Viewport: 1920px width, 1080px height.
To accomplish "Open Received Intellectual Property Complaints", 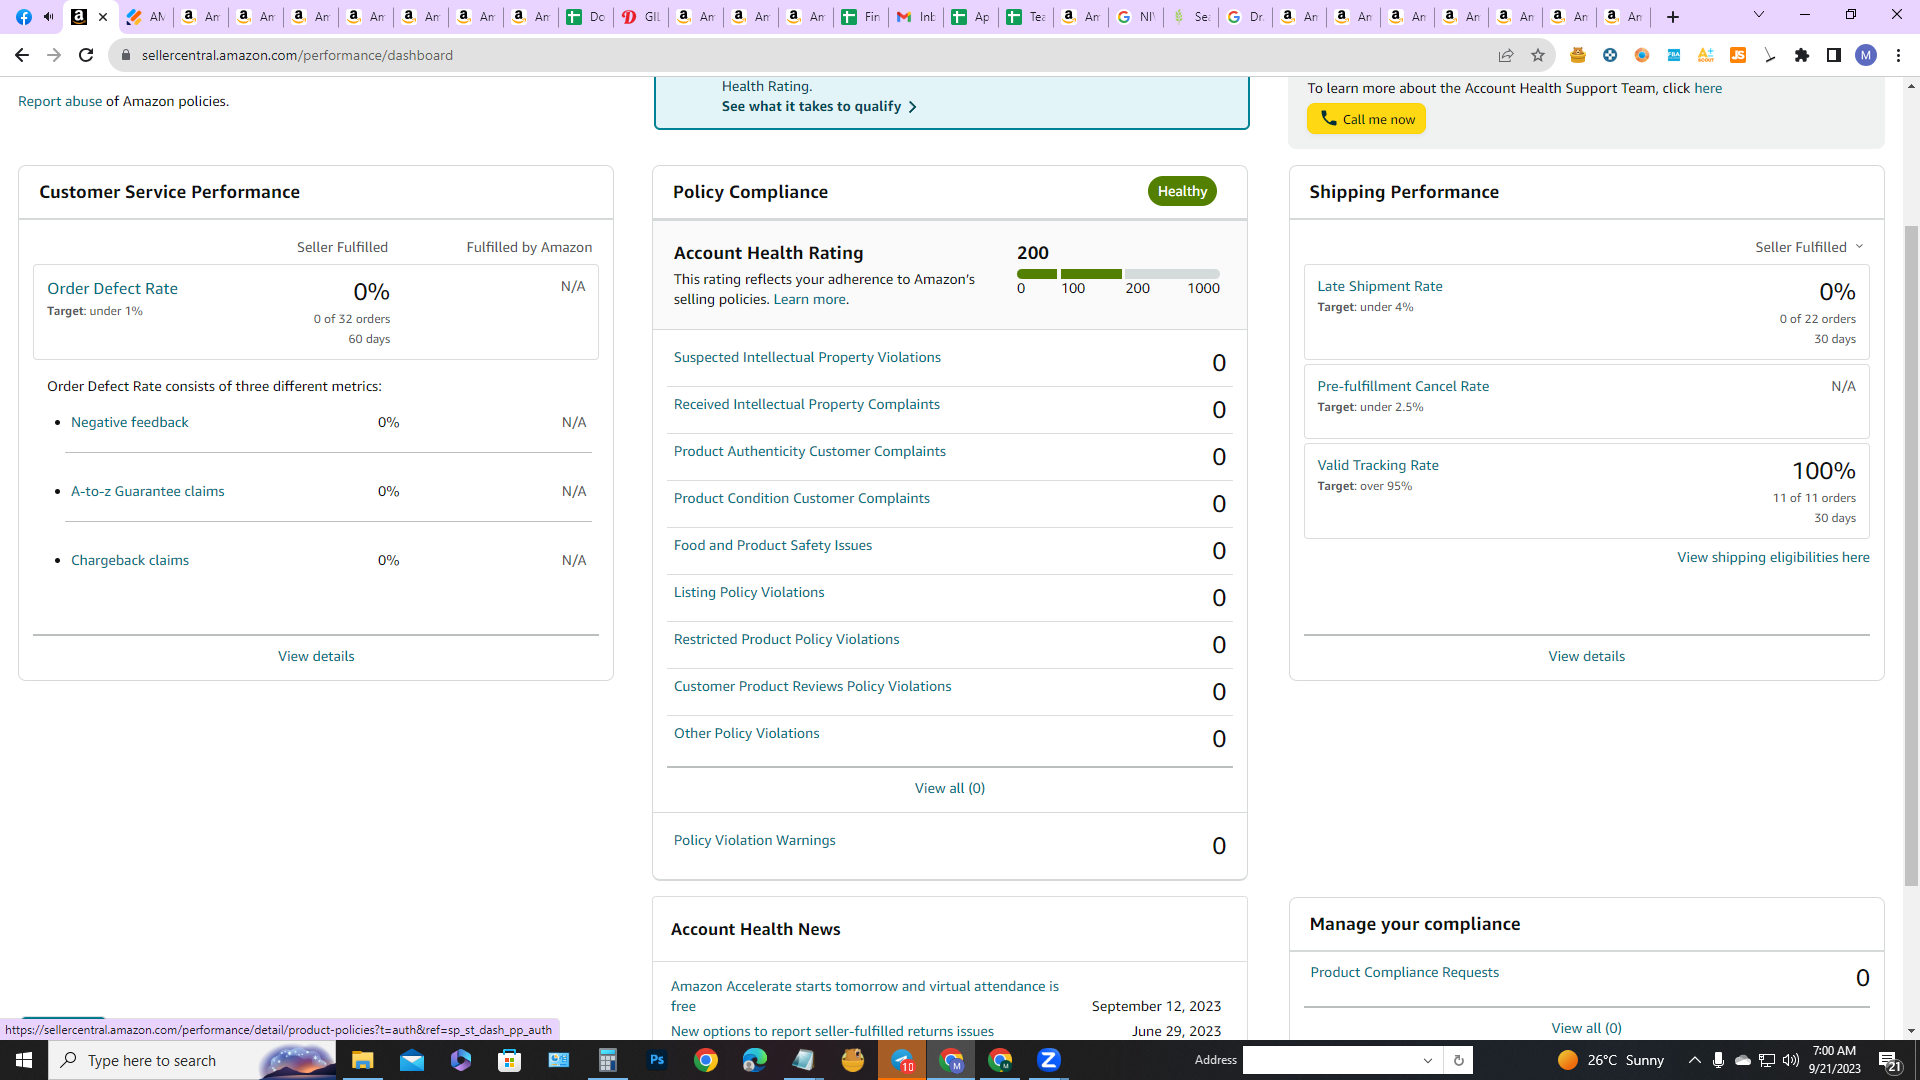I will (x=807, y=404).
